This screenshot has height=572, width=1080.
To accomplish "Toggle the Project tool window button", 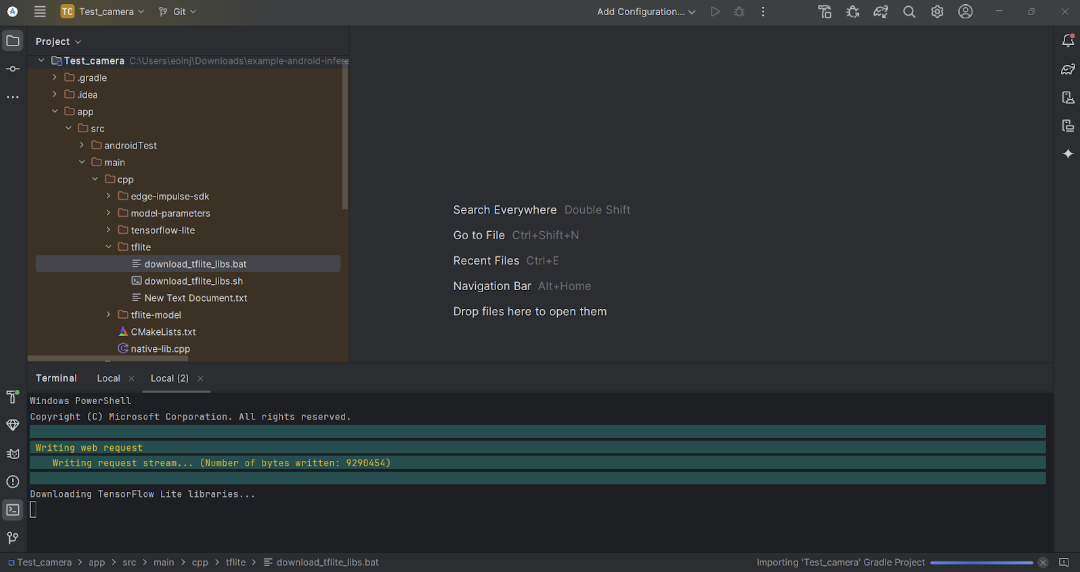I will click(x=13, y=41).
